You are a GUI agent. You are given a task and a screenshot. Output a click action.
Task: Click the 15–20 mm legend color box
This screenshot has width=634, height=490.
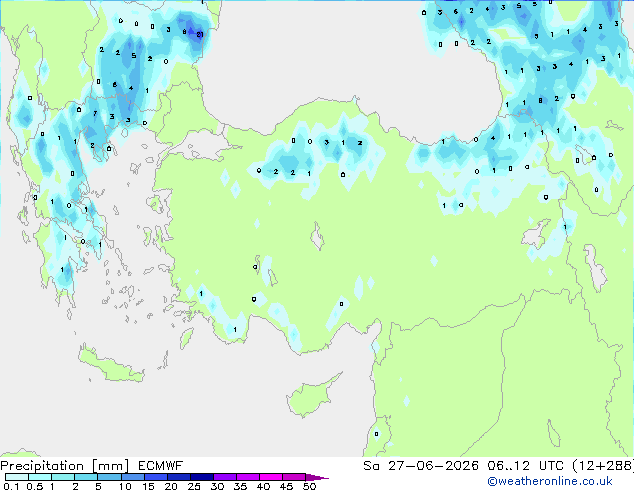coord(155,477)
